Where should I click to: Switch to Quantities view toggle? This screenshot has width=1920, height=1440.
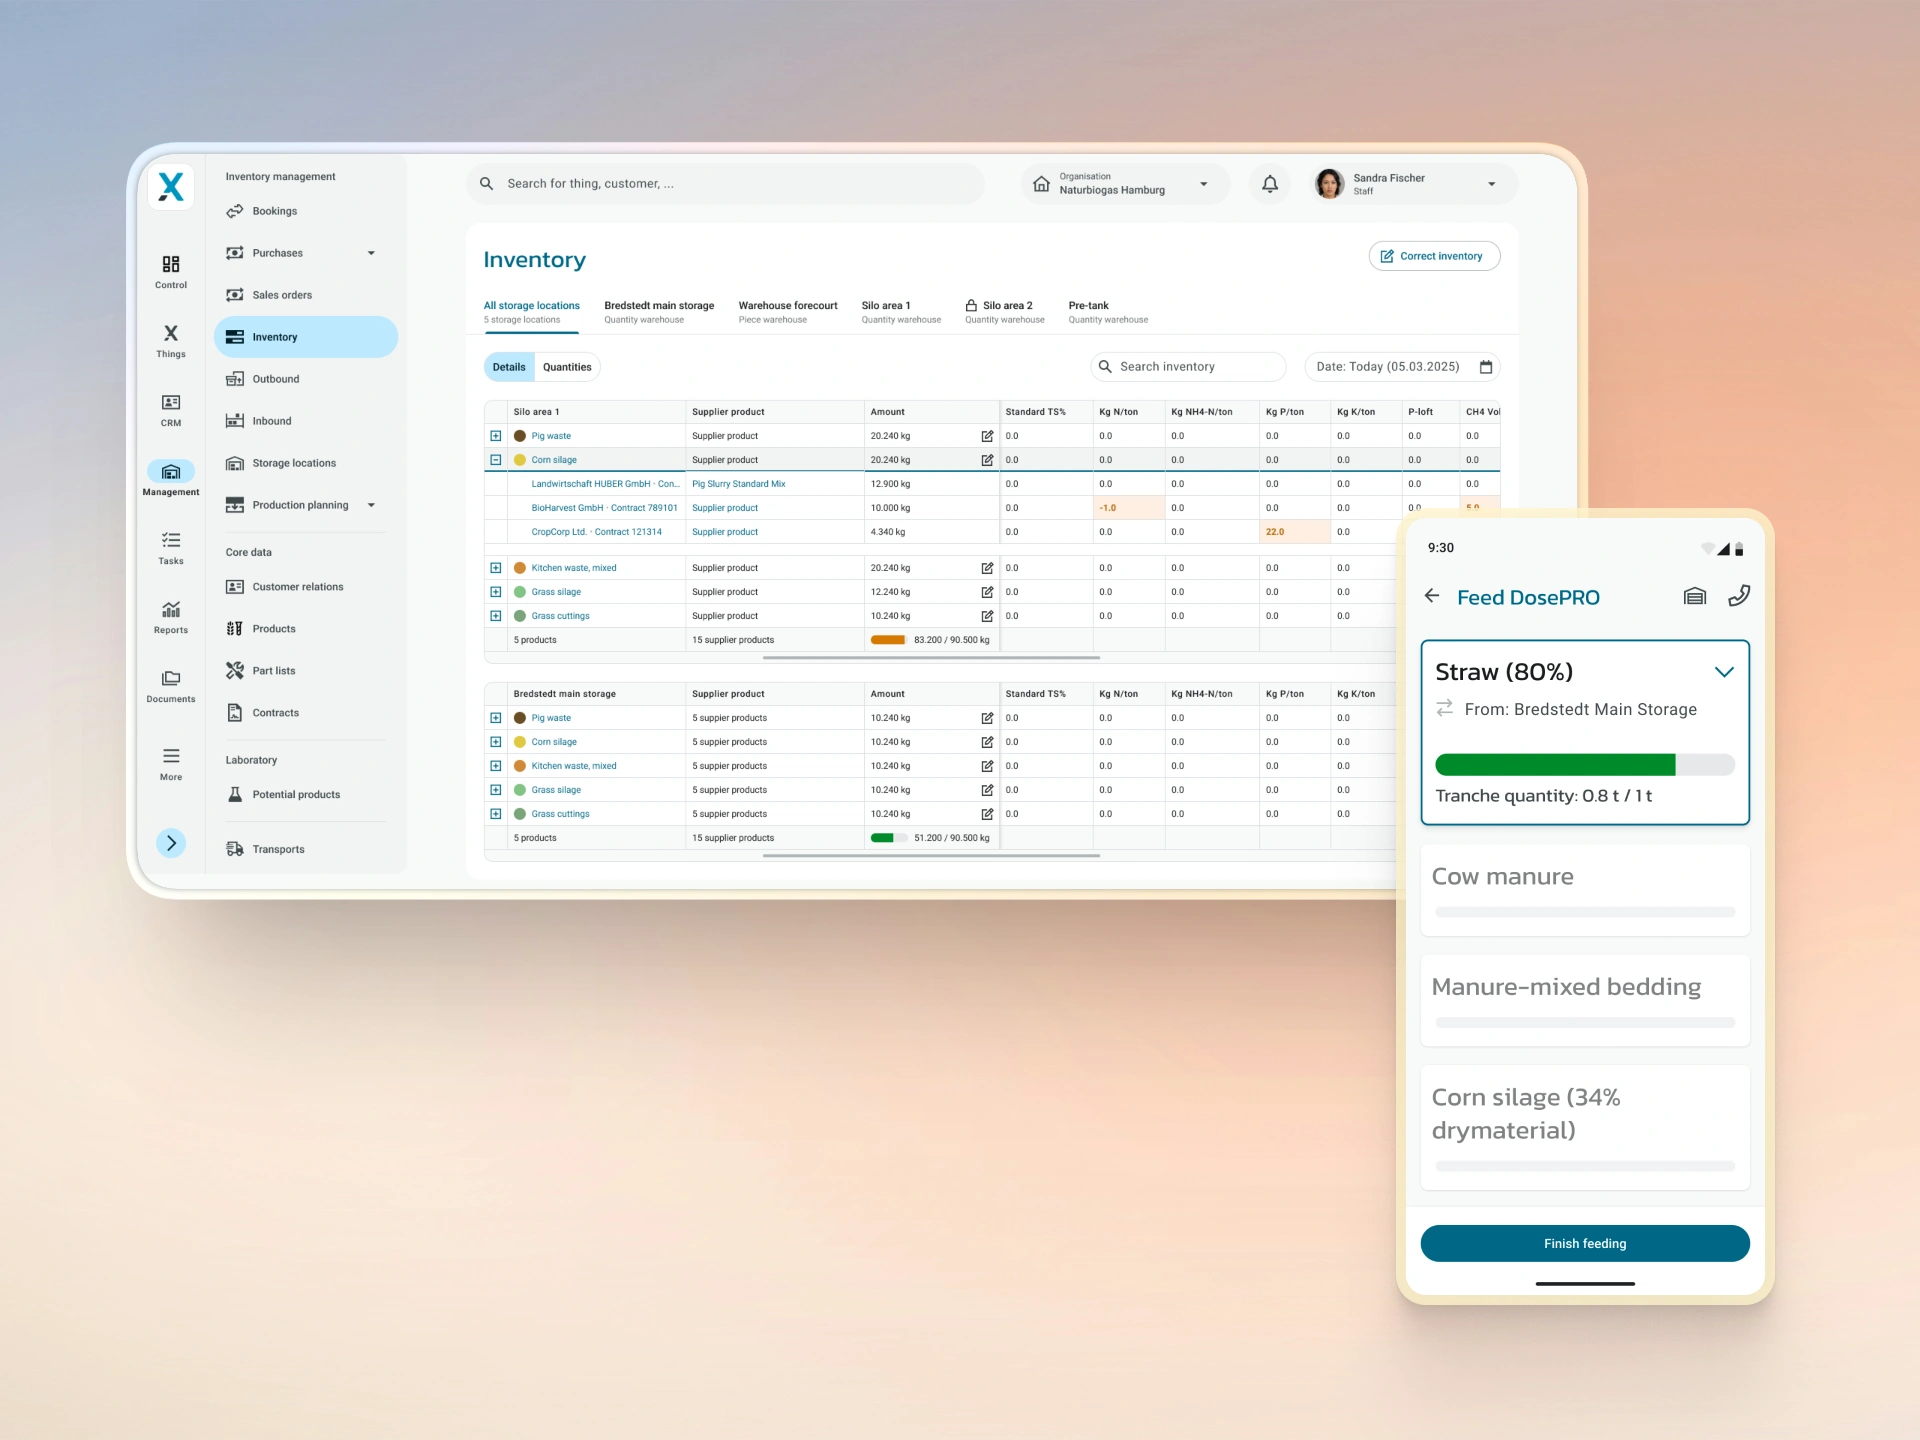567,367
